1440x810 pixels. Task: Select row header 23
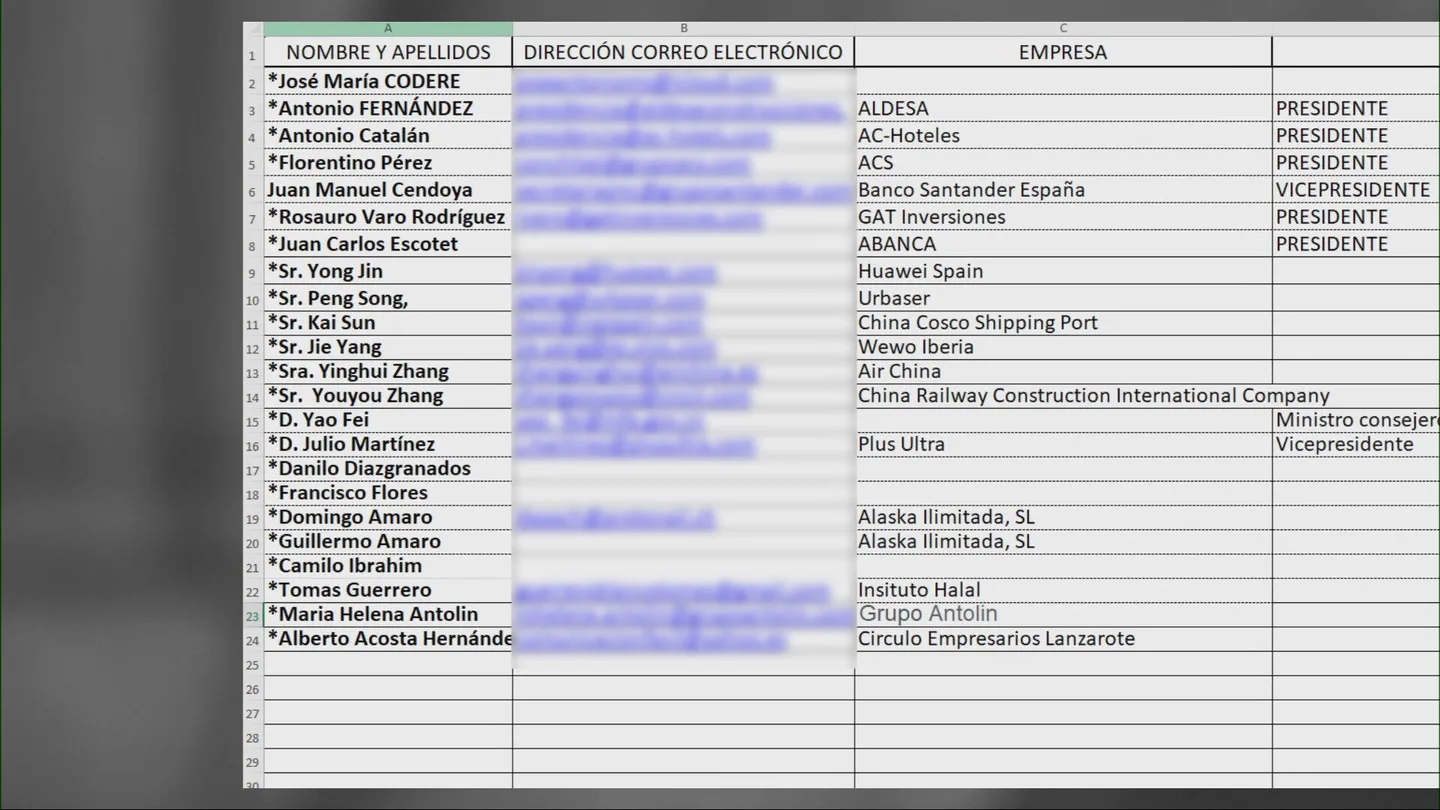253,615
